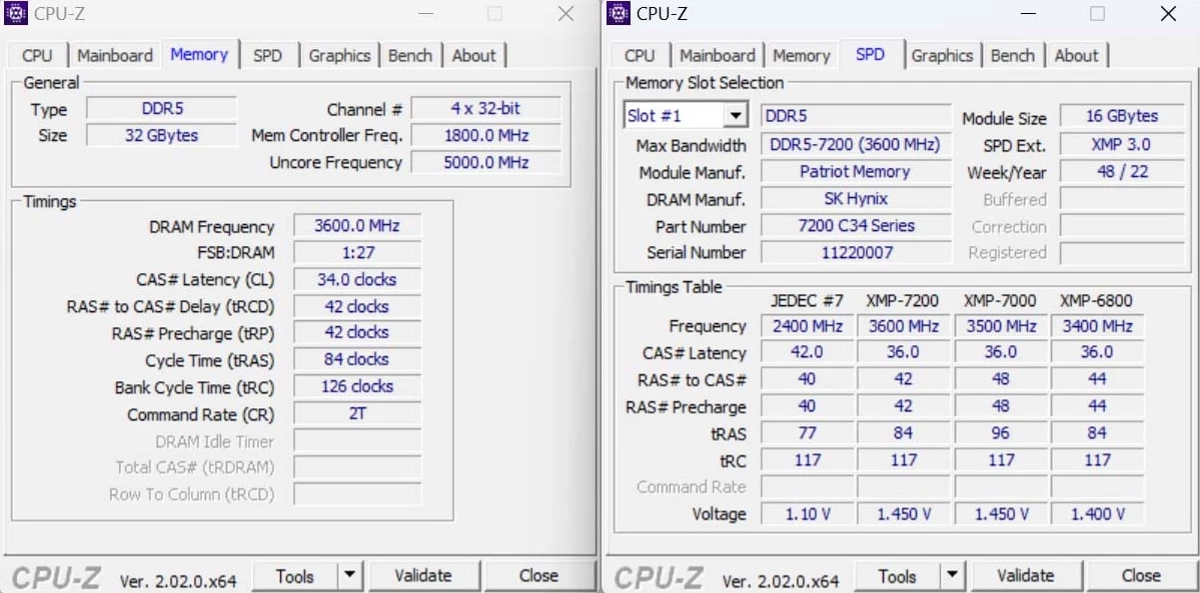Click Part Number field 7200 C34 Series
This screenshot has width=1200, height=593.
(x=855, y=226)
